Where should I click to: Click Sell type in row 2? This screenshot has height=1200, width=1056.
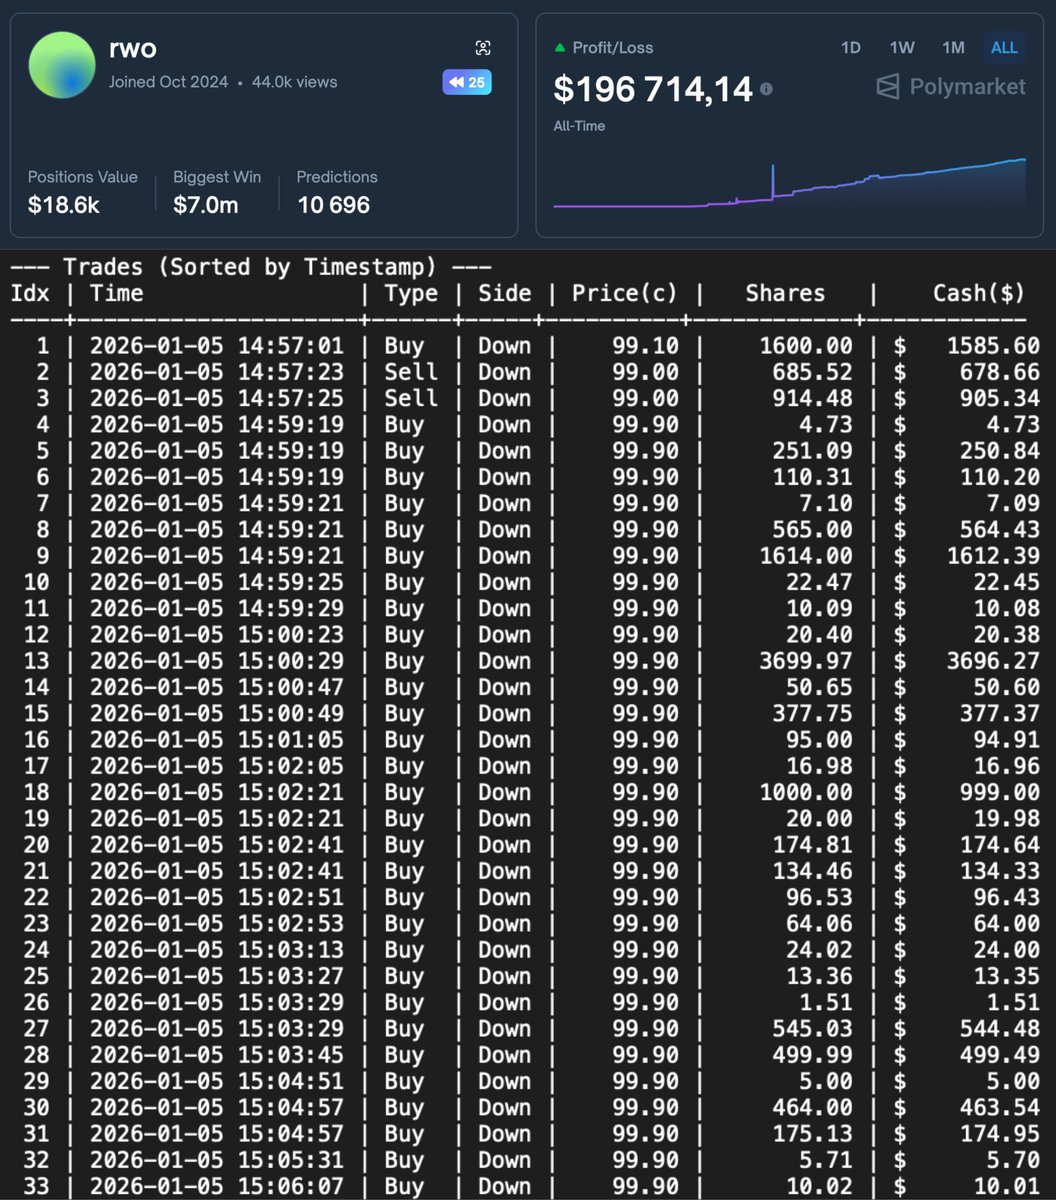pos(411,372)
